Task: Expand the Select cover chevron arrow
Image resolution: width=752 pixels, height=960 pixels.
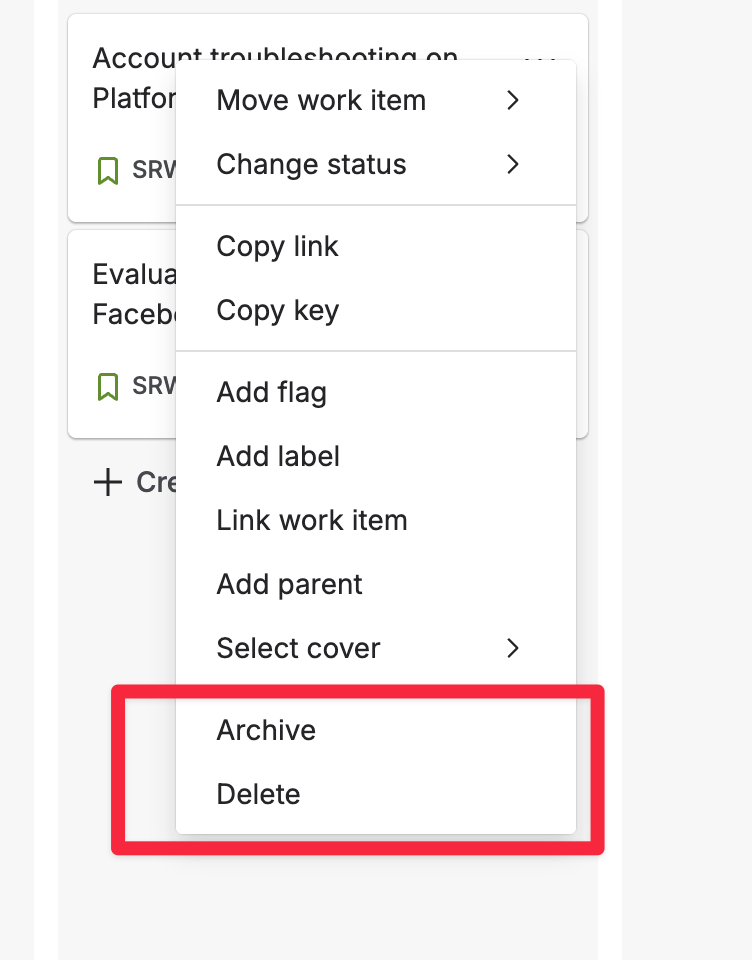Action: 513,648
